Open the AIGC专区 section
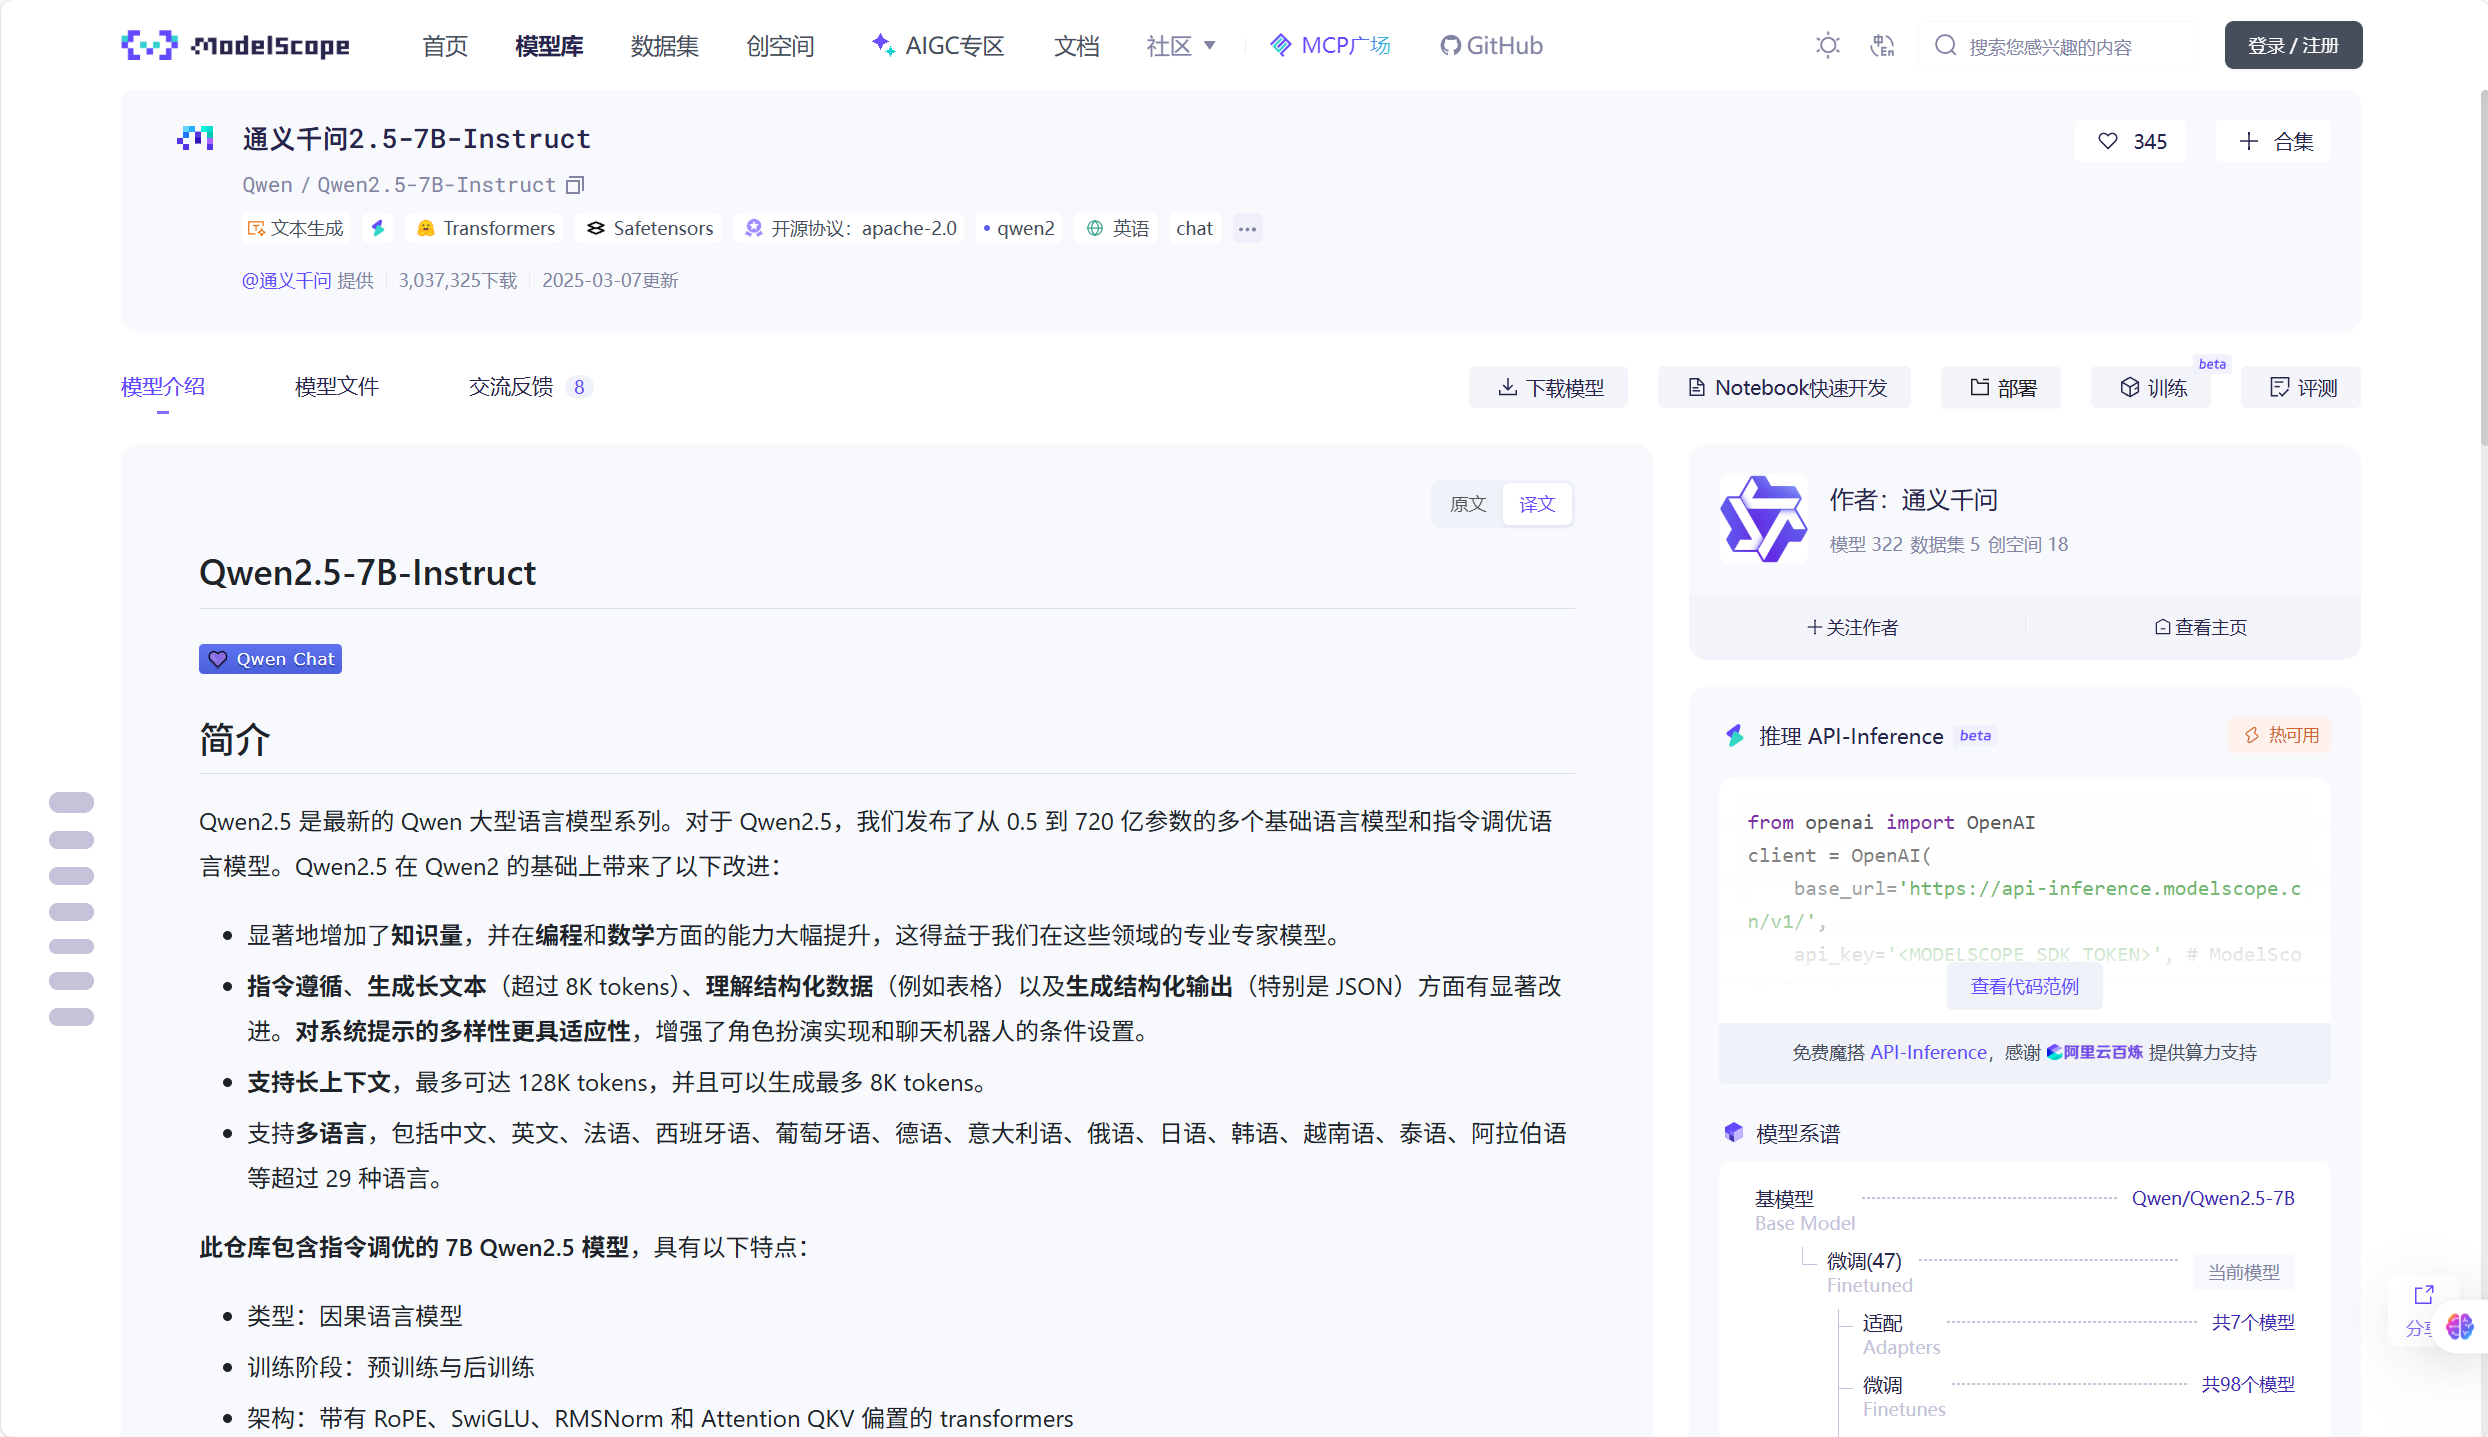This screenshot has height=1437, width=2488. pos(938,46)
